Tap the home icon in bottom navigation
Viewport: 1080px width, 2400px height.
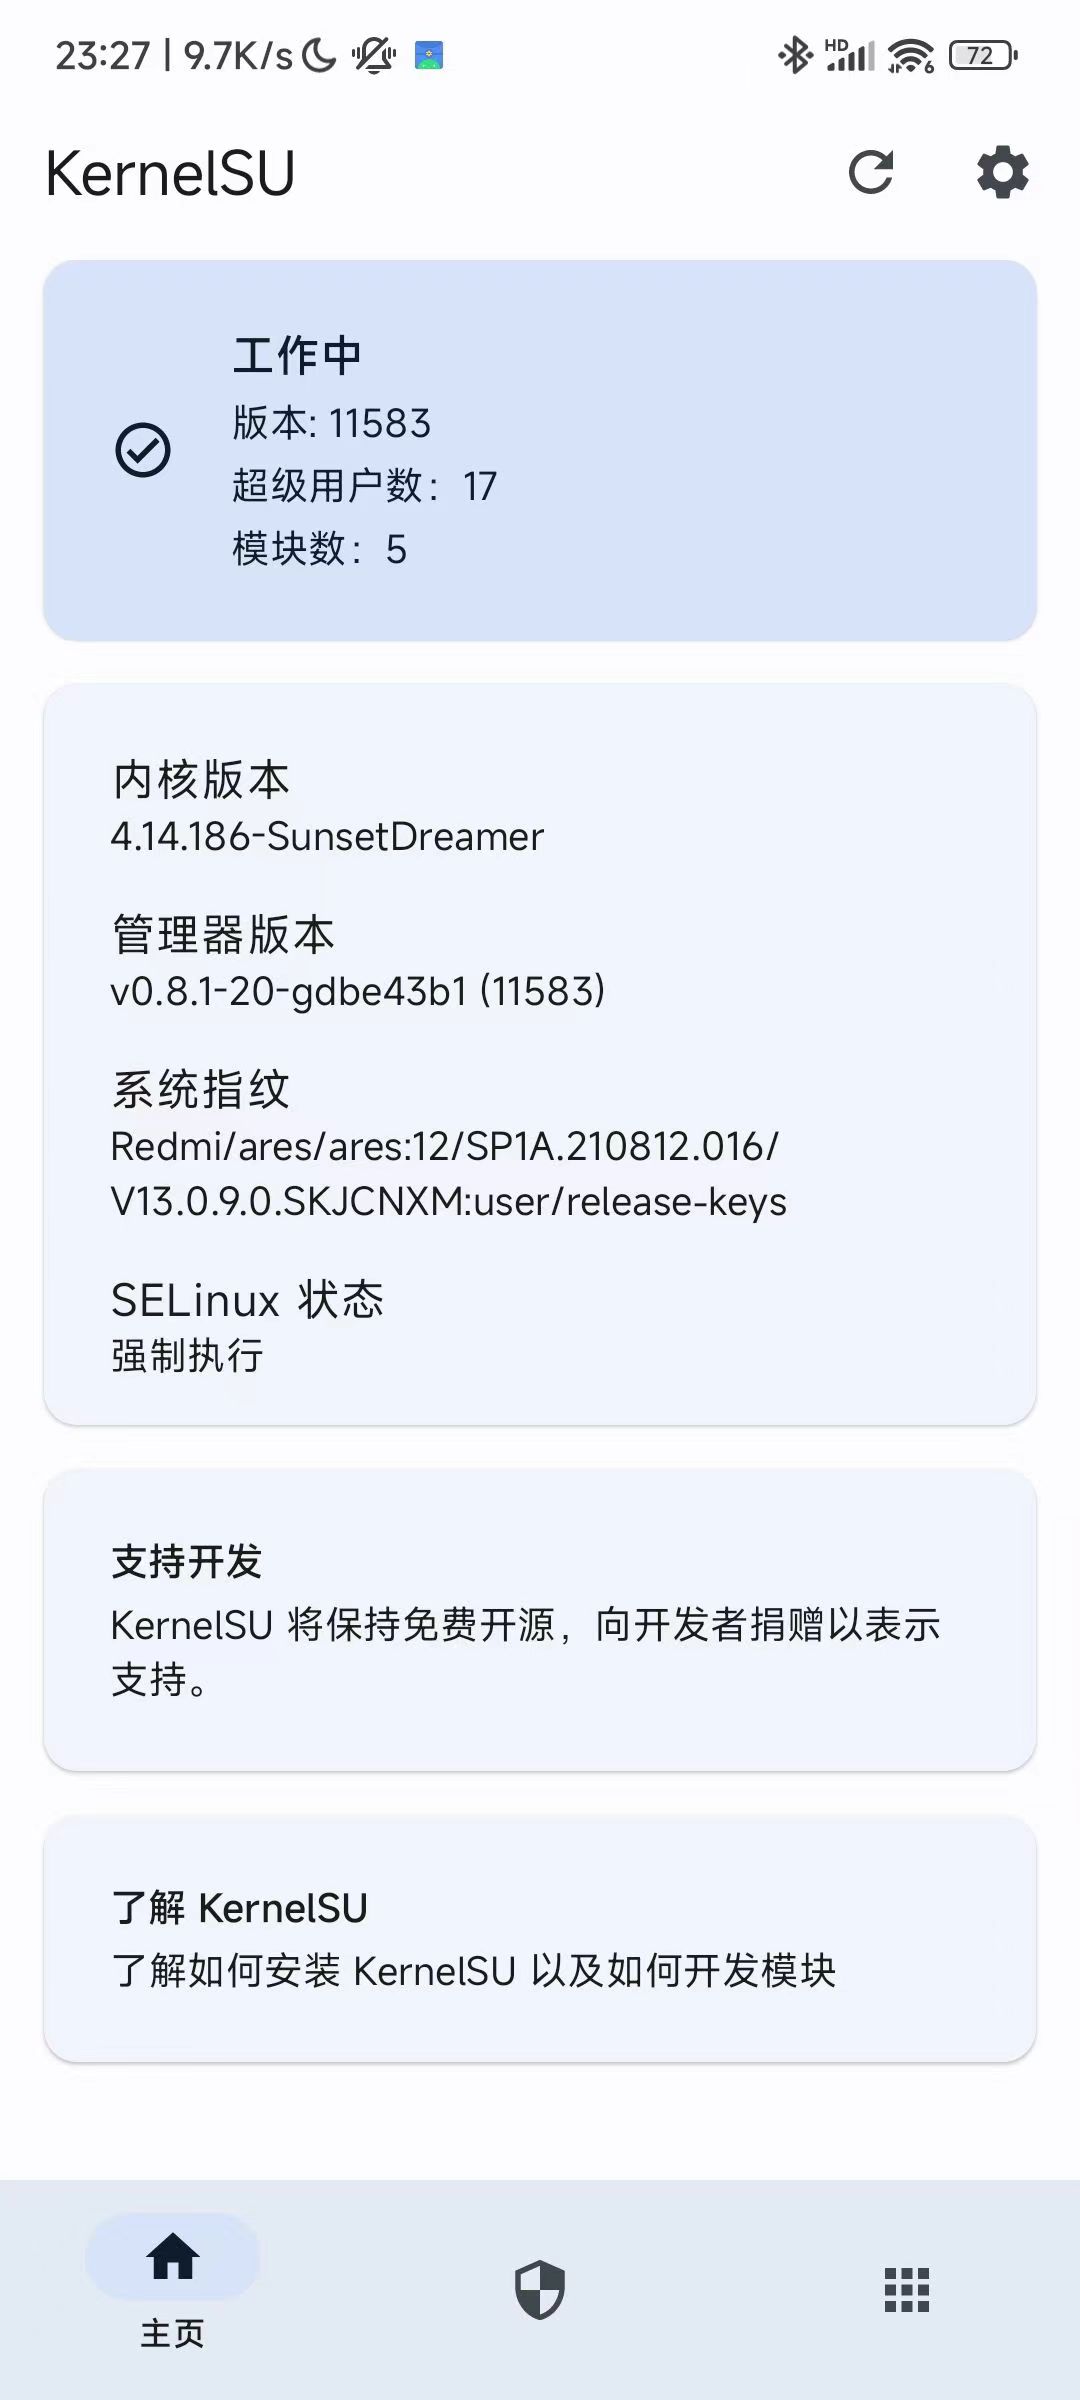173,2258
